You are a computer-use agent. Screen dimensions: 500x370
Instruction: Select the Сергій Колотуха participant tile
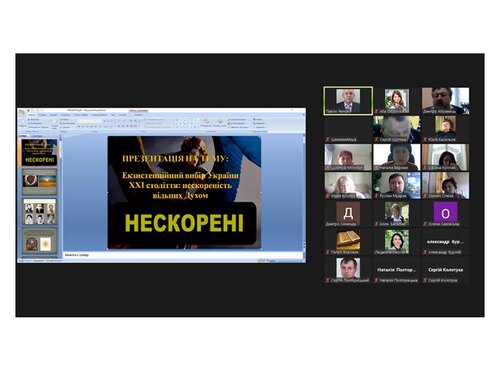click(x=445, y=270)
